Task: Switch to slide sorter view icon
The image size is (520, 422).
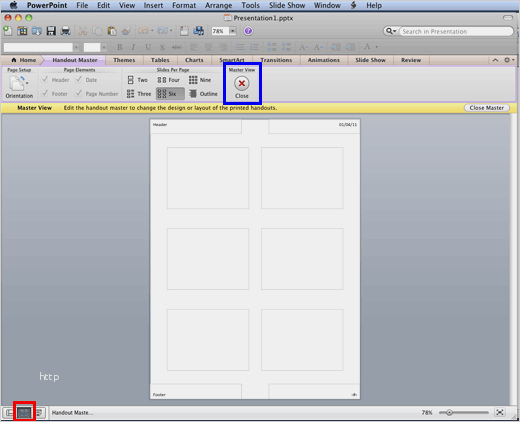Action: coord(24,413)
